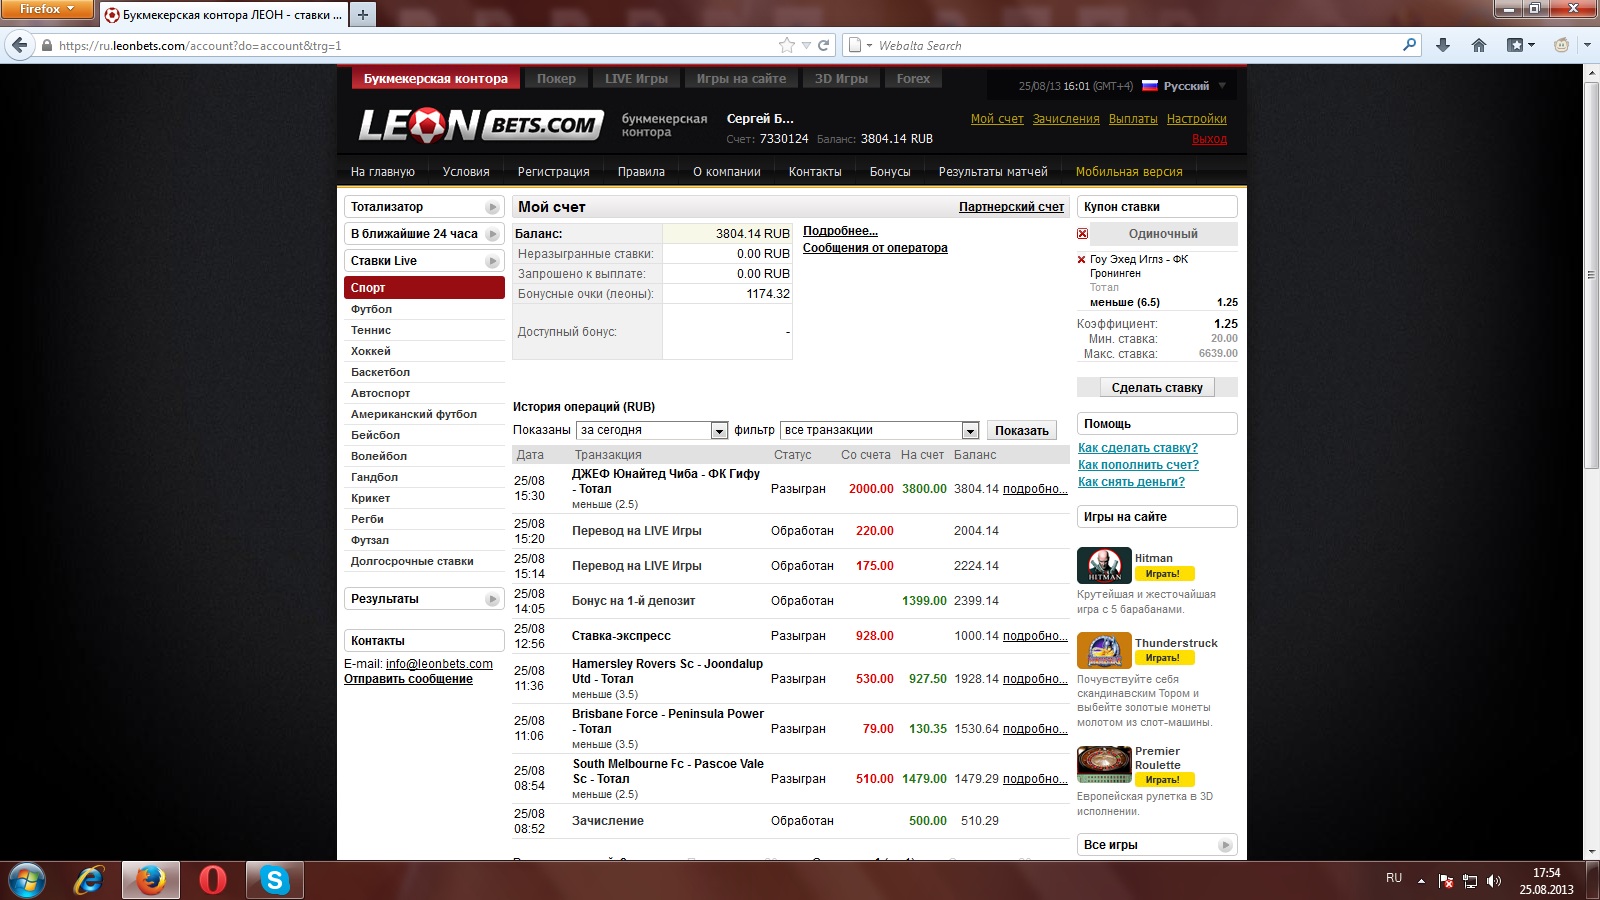
Task: Open the Зачисления link
Action: tap(1066, 119)
